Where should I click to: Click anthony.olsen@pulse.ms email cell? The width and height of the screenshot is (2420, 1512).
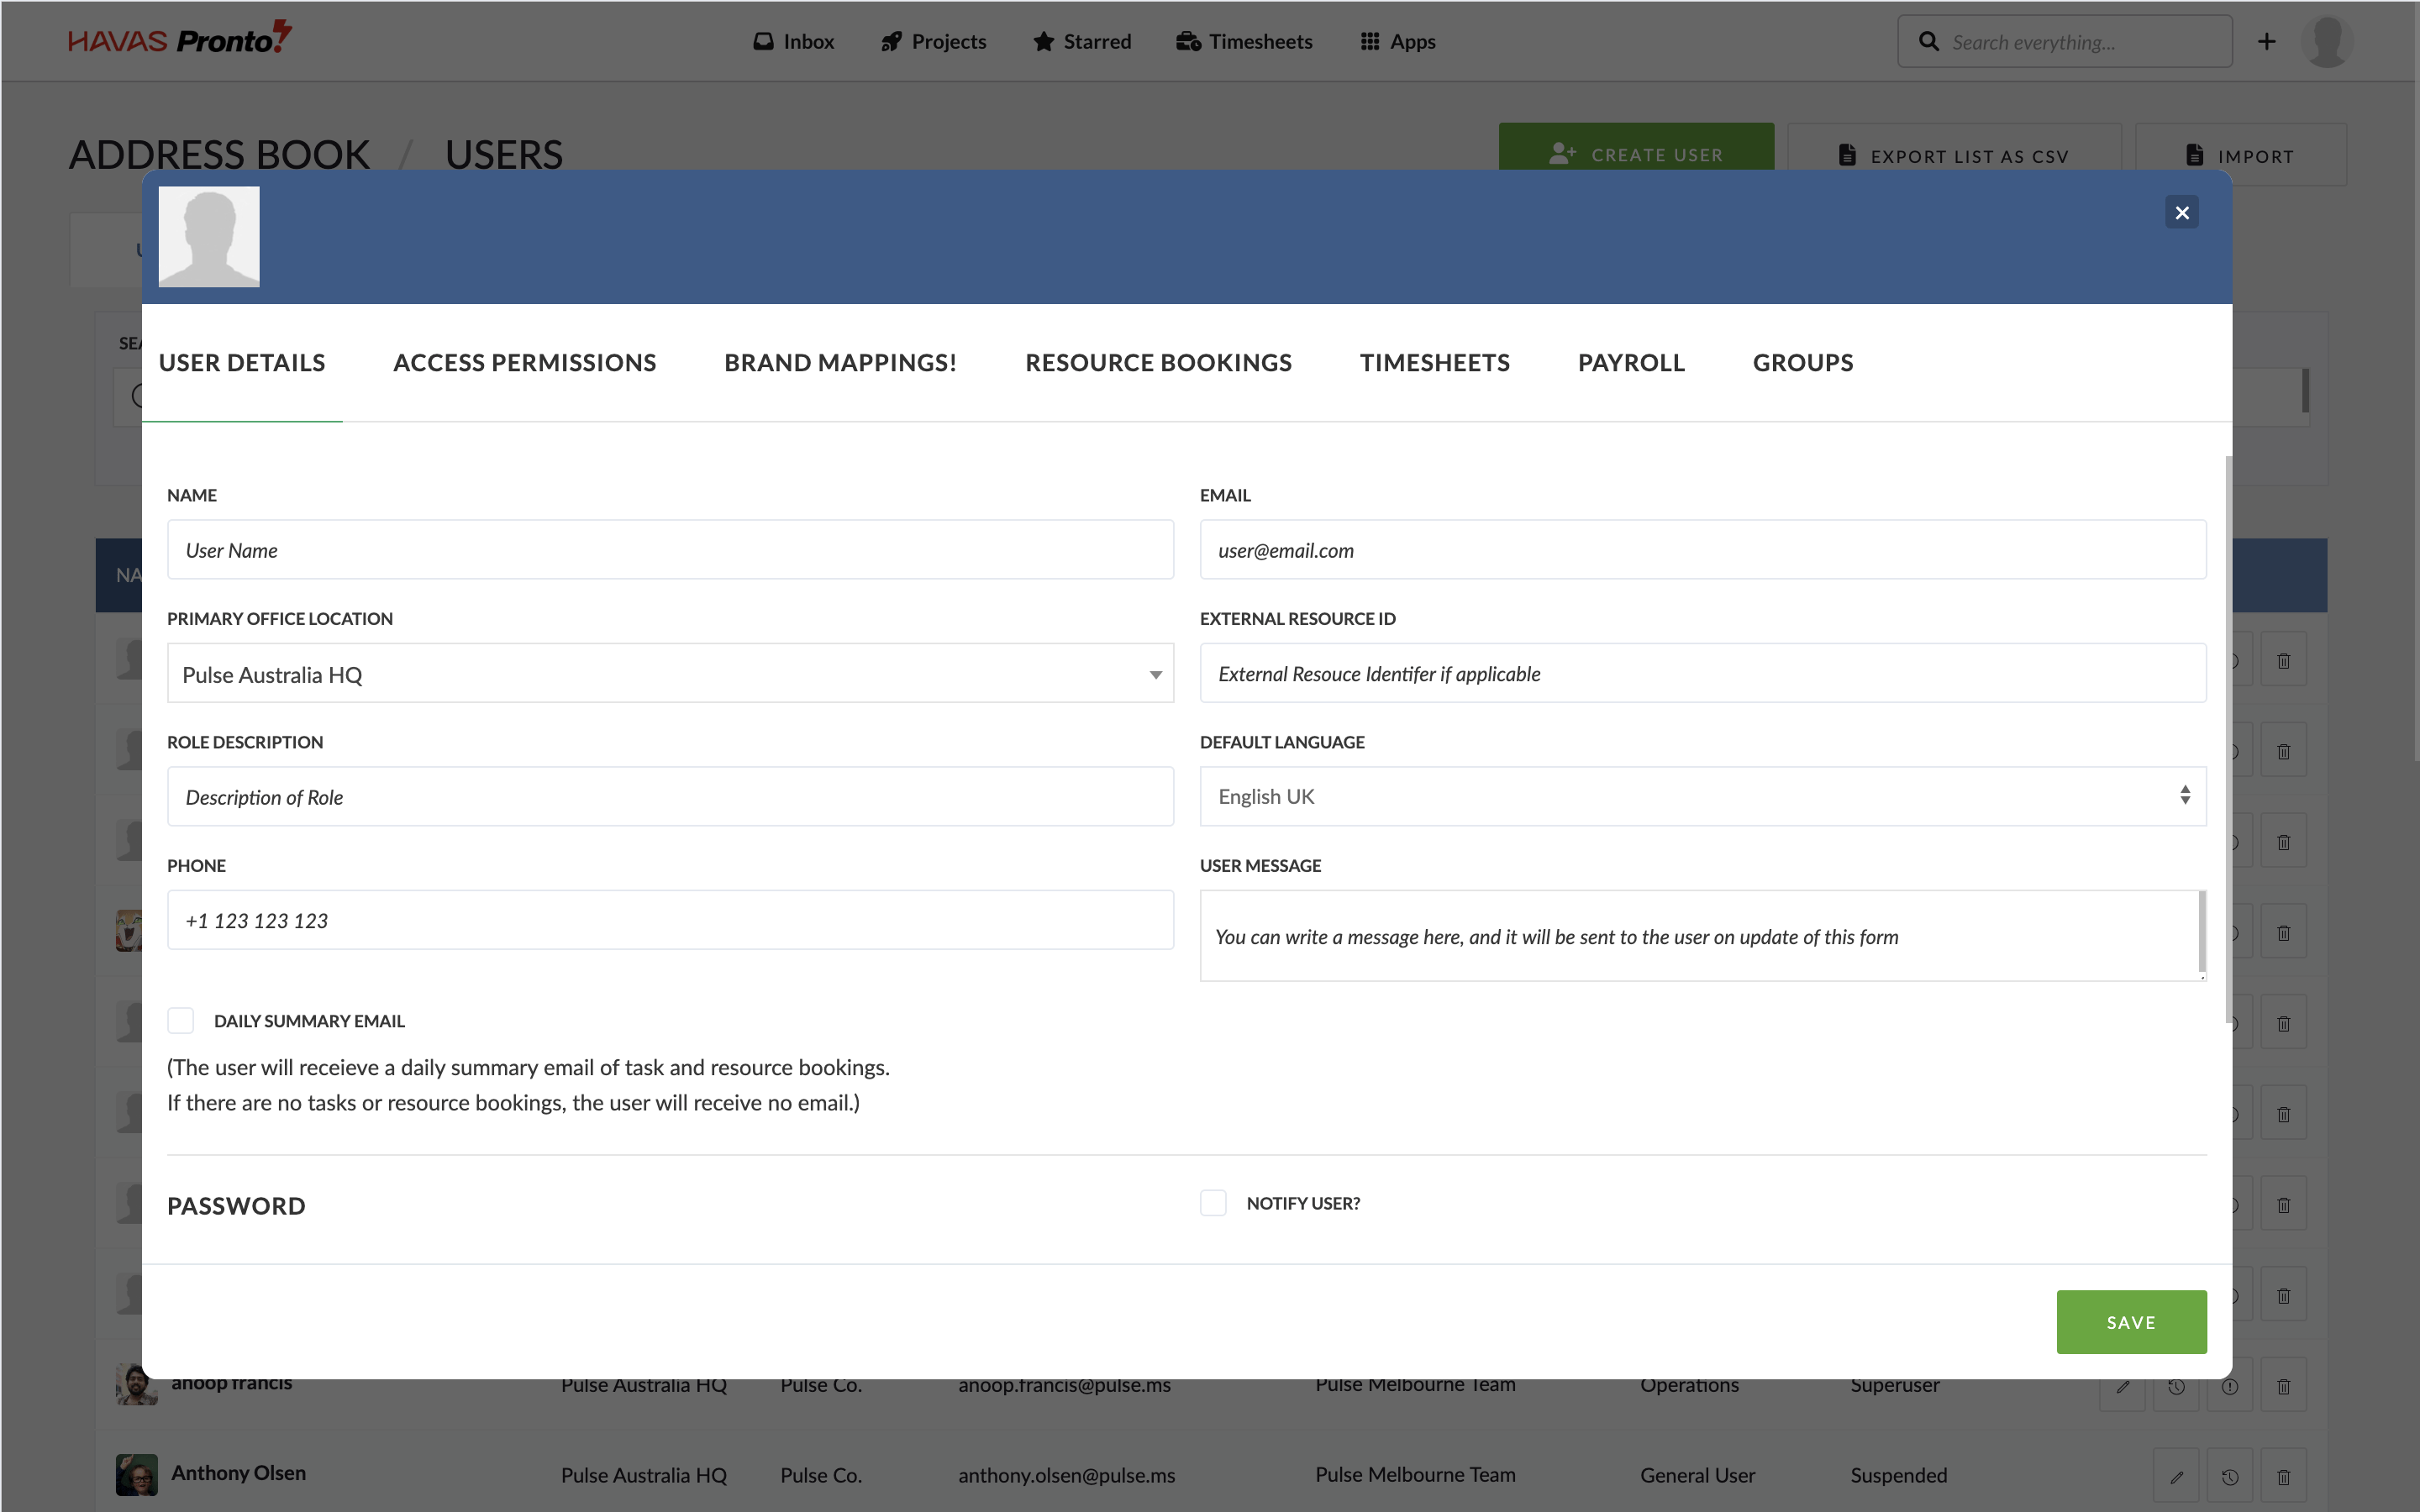1066,1474
